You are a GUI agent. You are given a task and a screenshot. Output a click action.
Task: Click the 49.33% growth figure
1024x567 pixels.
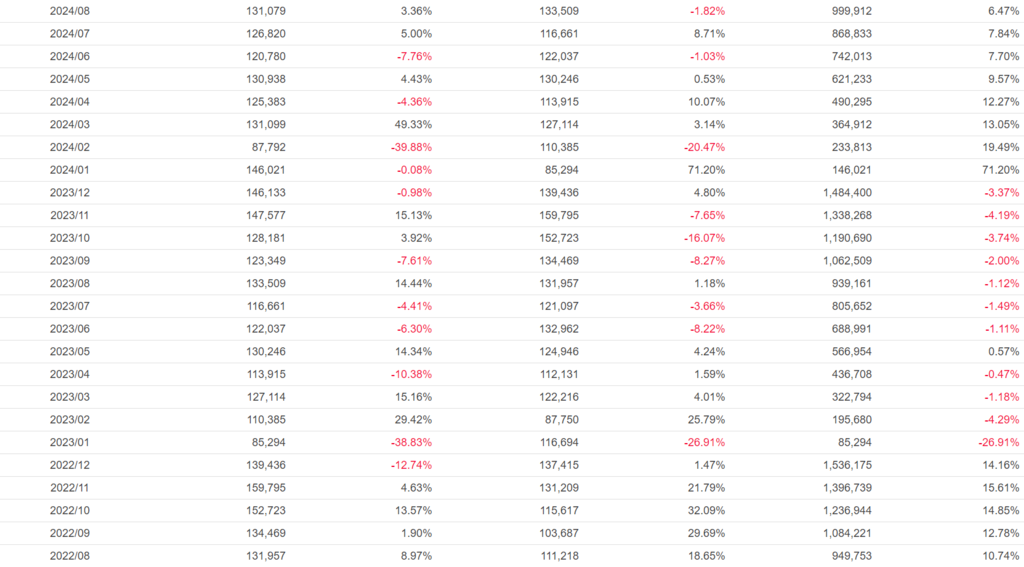pyautogui.click(x=409, y=124)
